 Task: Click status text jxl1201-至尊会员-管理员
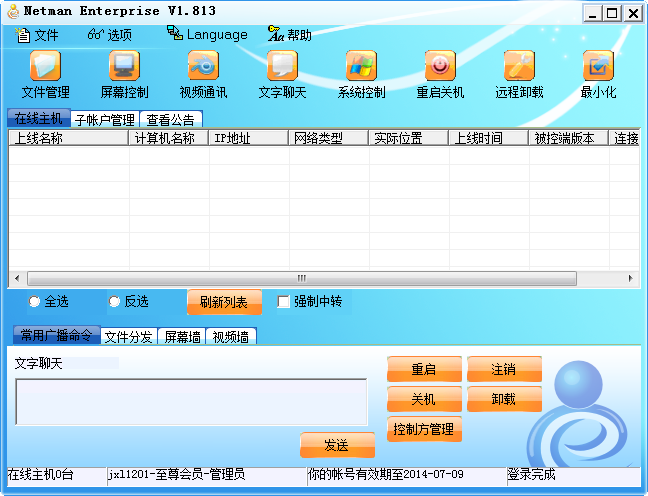176,474
